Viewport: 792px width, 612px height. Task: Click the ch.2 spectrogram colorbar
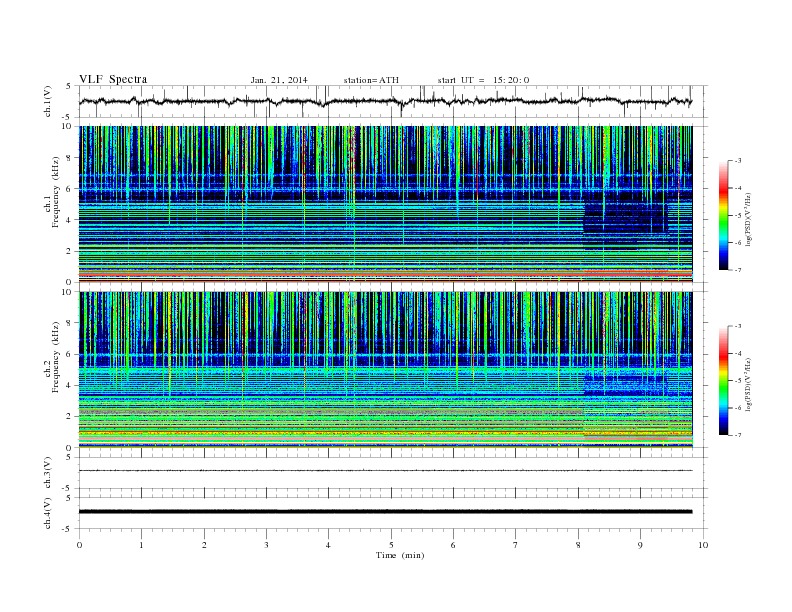[x=723, y=380]
